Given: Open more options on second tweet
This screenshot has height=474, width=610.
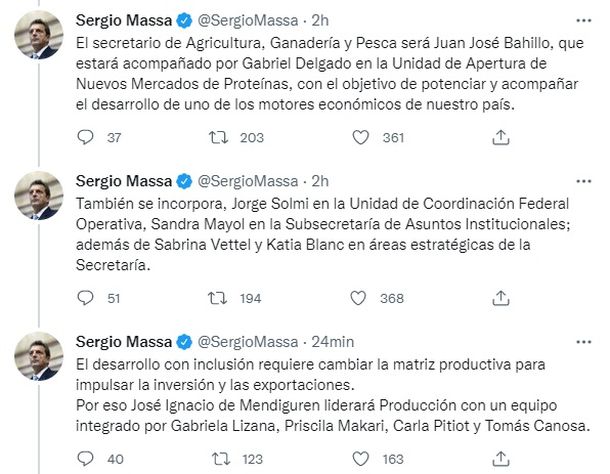Looking at the screenshot, I should [x=583, y=181].
